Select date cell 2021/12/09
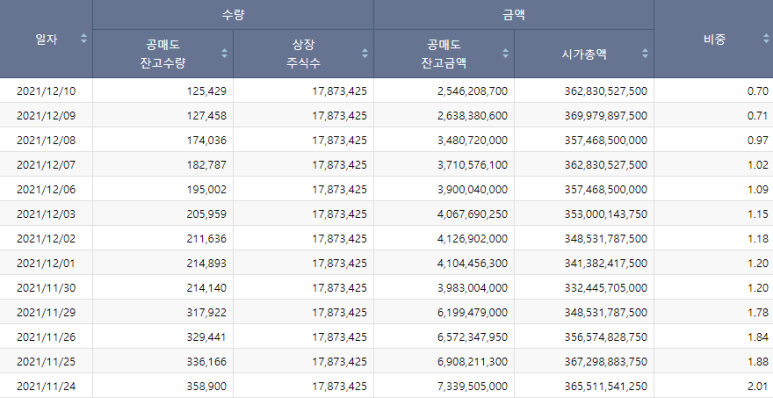 coord(46,116)
